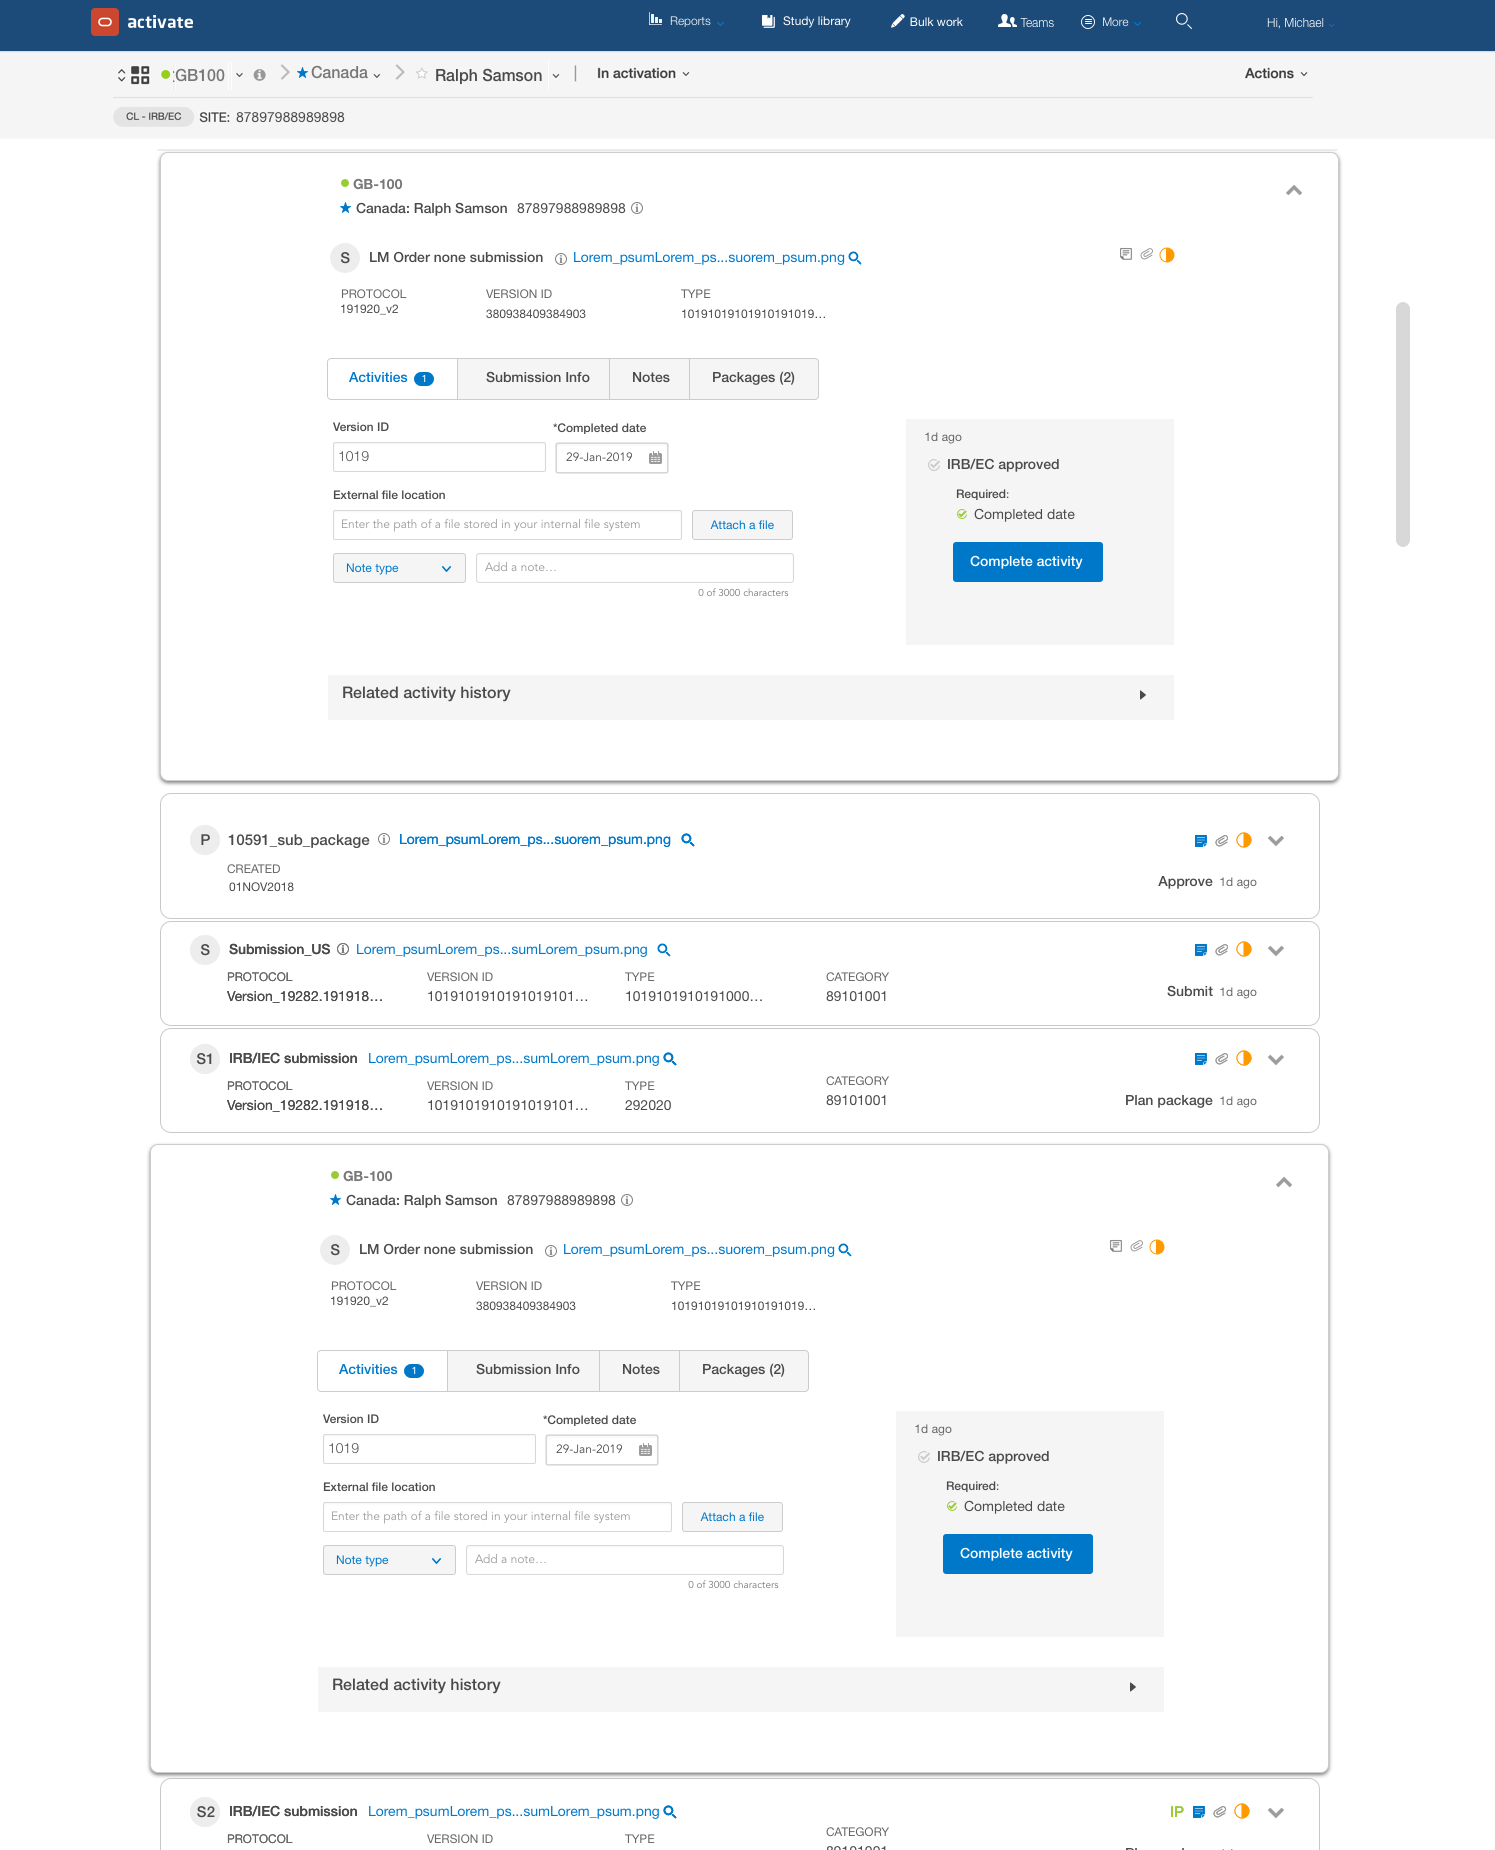Expand the first Related activity history section
Viewport: 1495px width, 1850px height.
(1142, 695)
